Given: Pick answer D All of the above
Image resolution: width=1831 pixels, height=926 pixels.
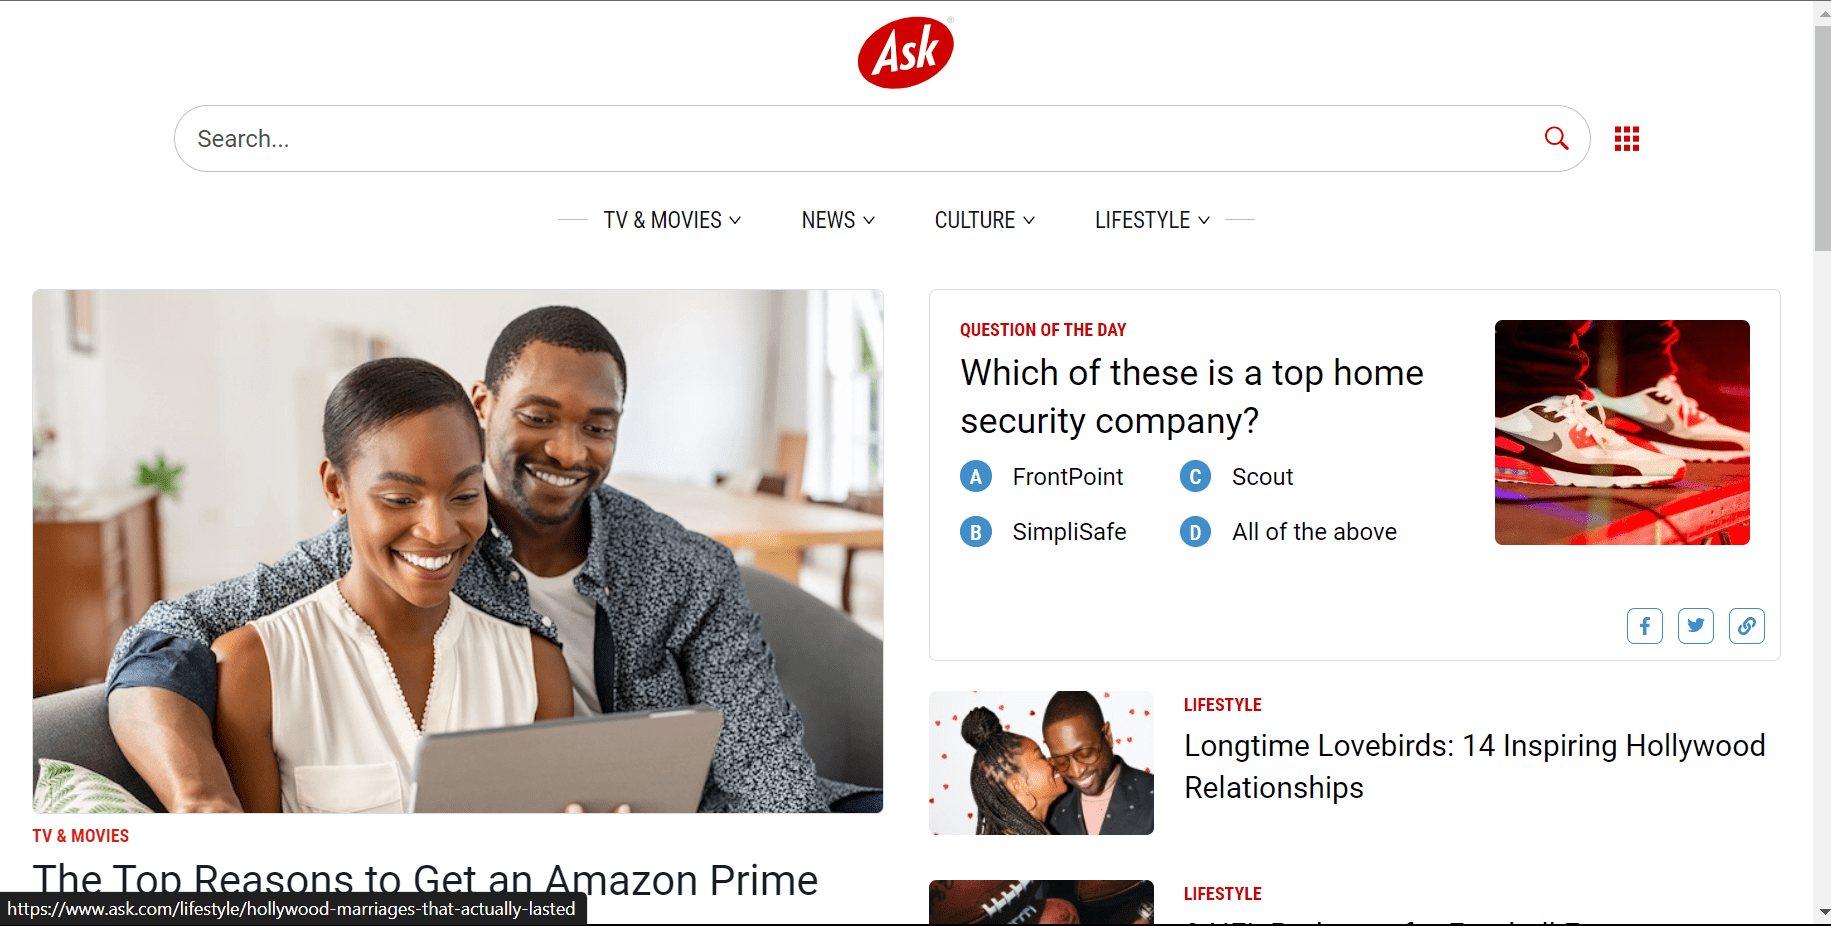Looking at the screenshot, I should coord(1289,532).
